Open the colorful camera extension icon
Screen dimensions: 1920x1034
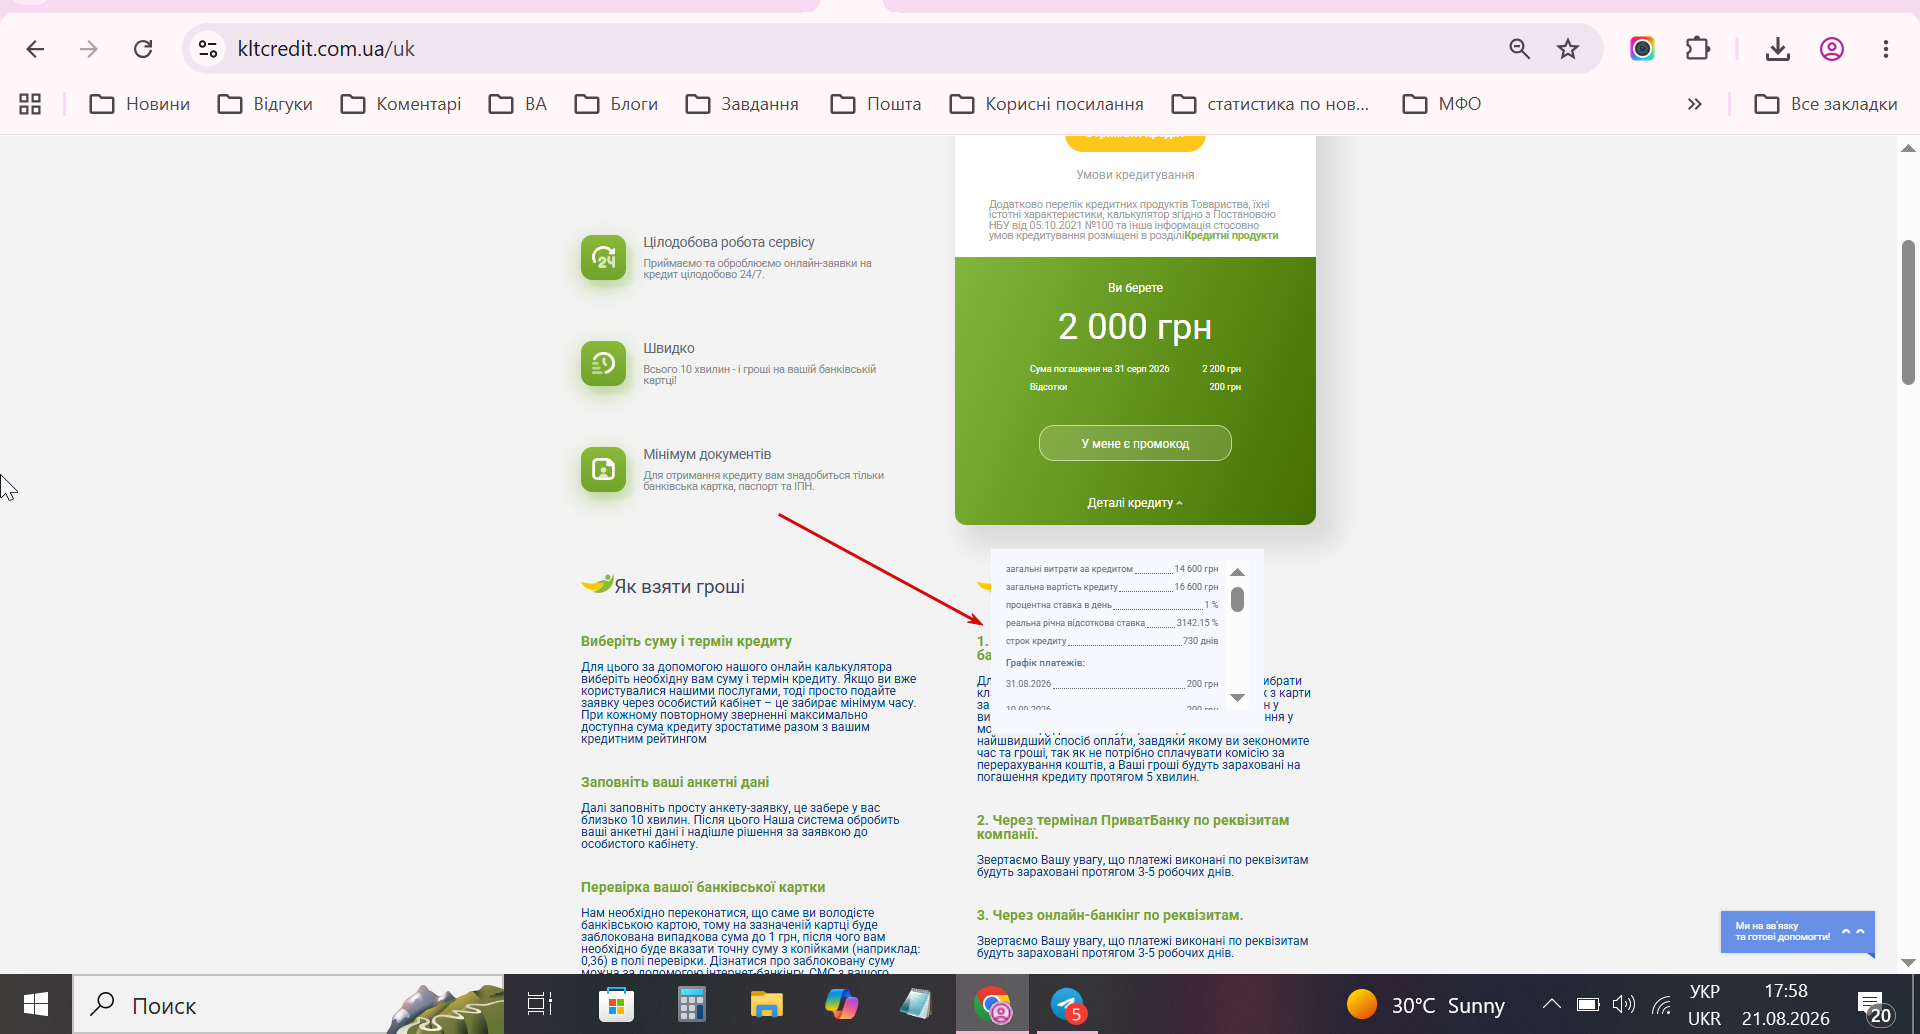(x=1642, y=49)
